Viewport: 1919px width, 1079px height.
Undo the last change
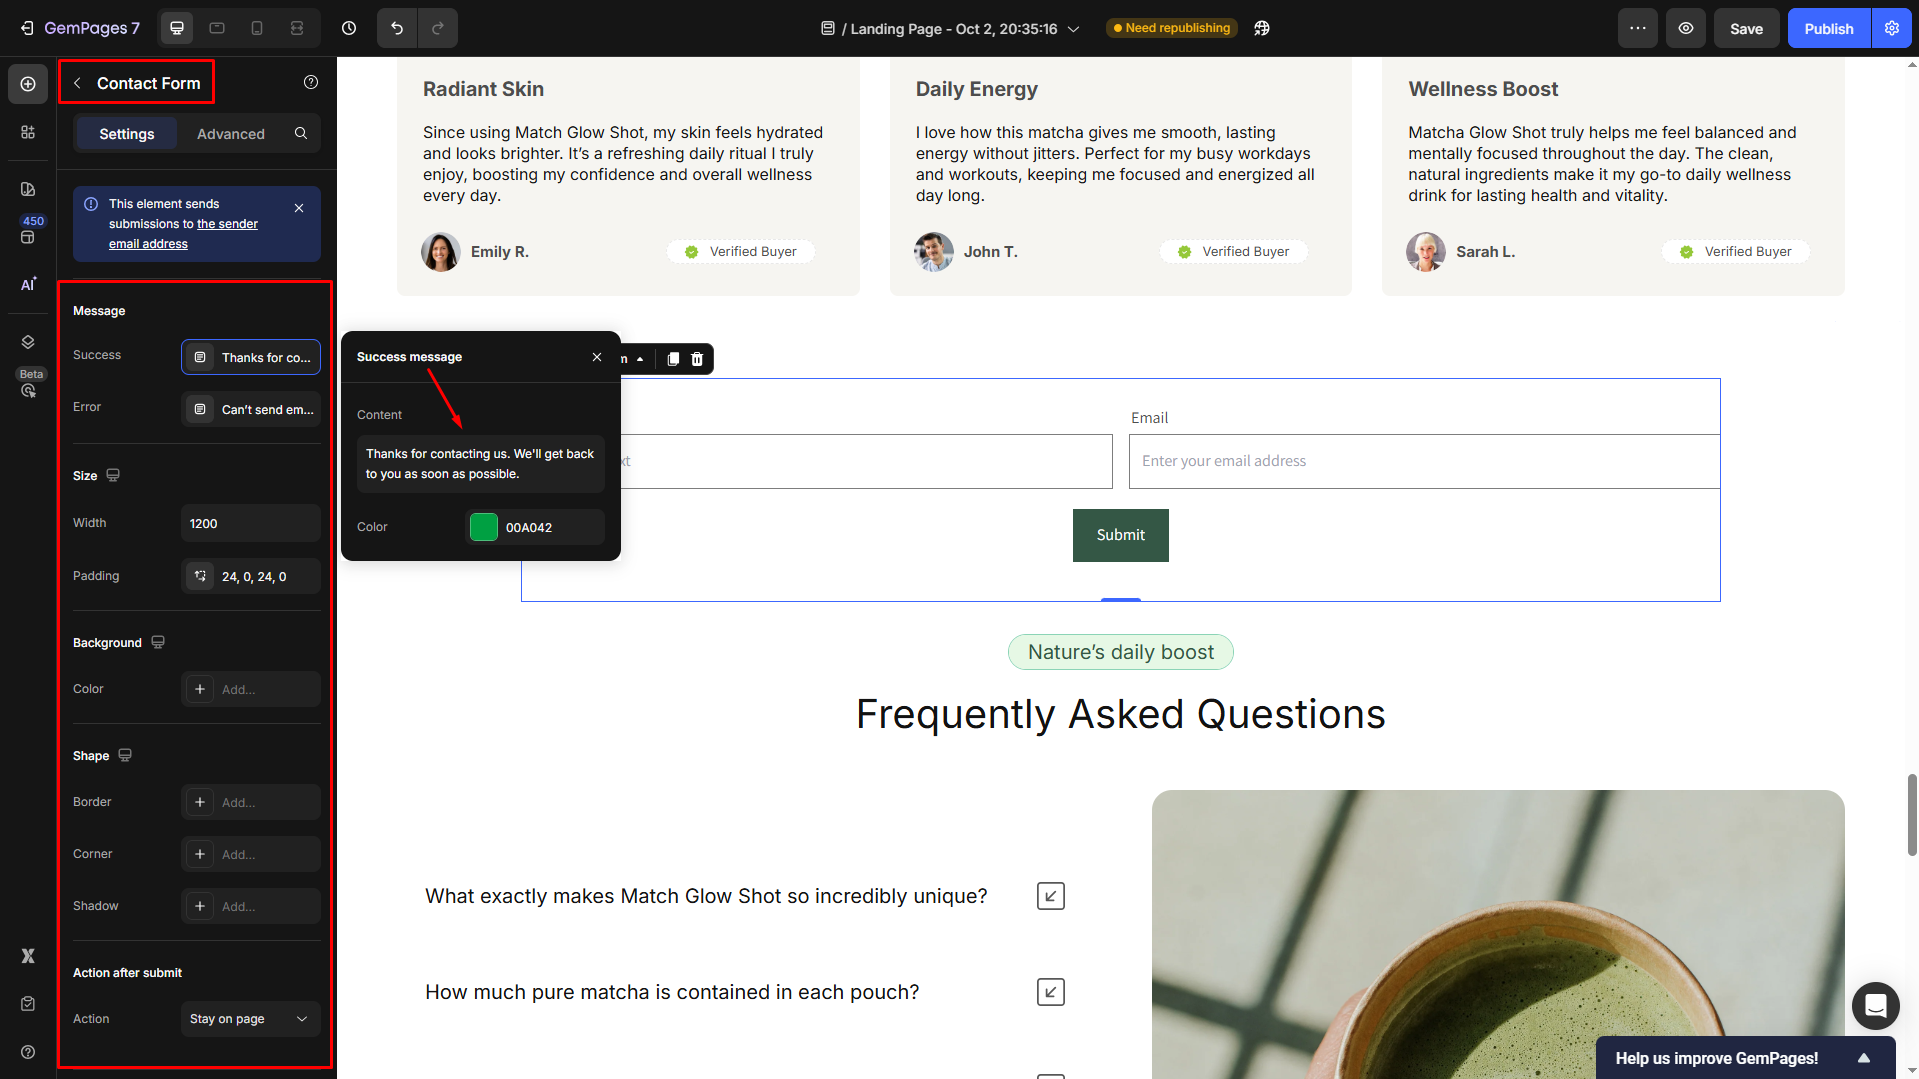tap(397, 28)
